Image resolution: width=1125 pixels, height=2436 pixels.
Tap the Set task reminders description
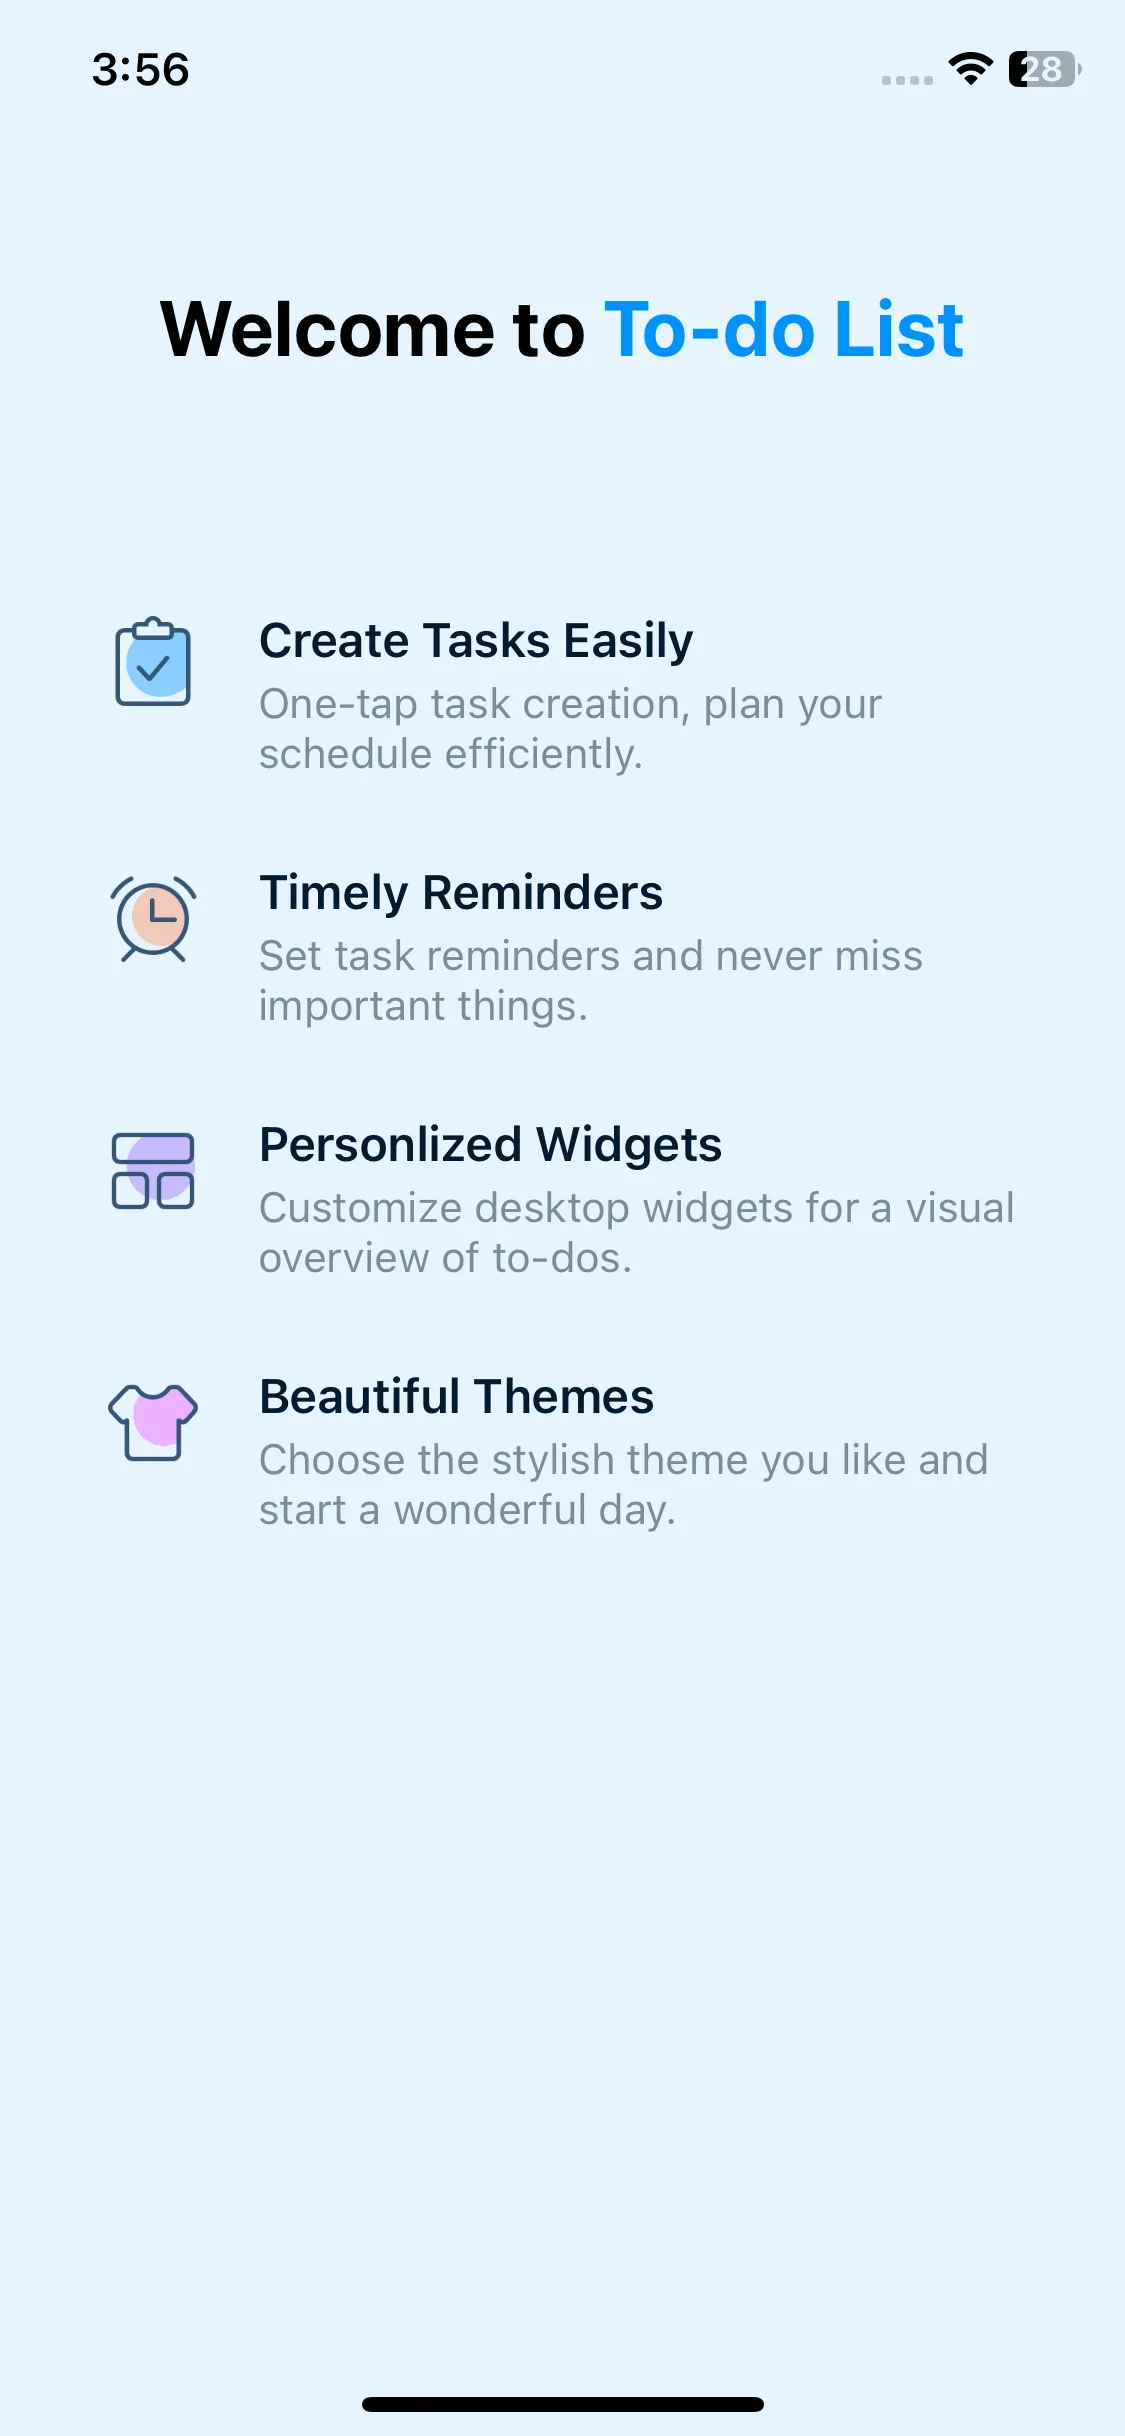pos(590,981)
